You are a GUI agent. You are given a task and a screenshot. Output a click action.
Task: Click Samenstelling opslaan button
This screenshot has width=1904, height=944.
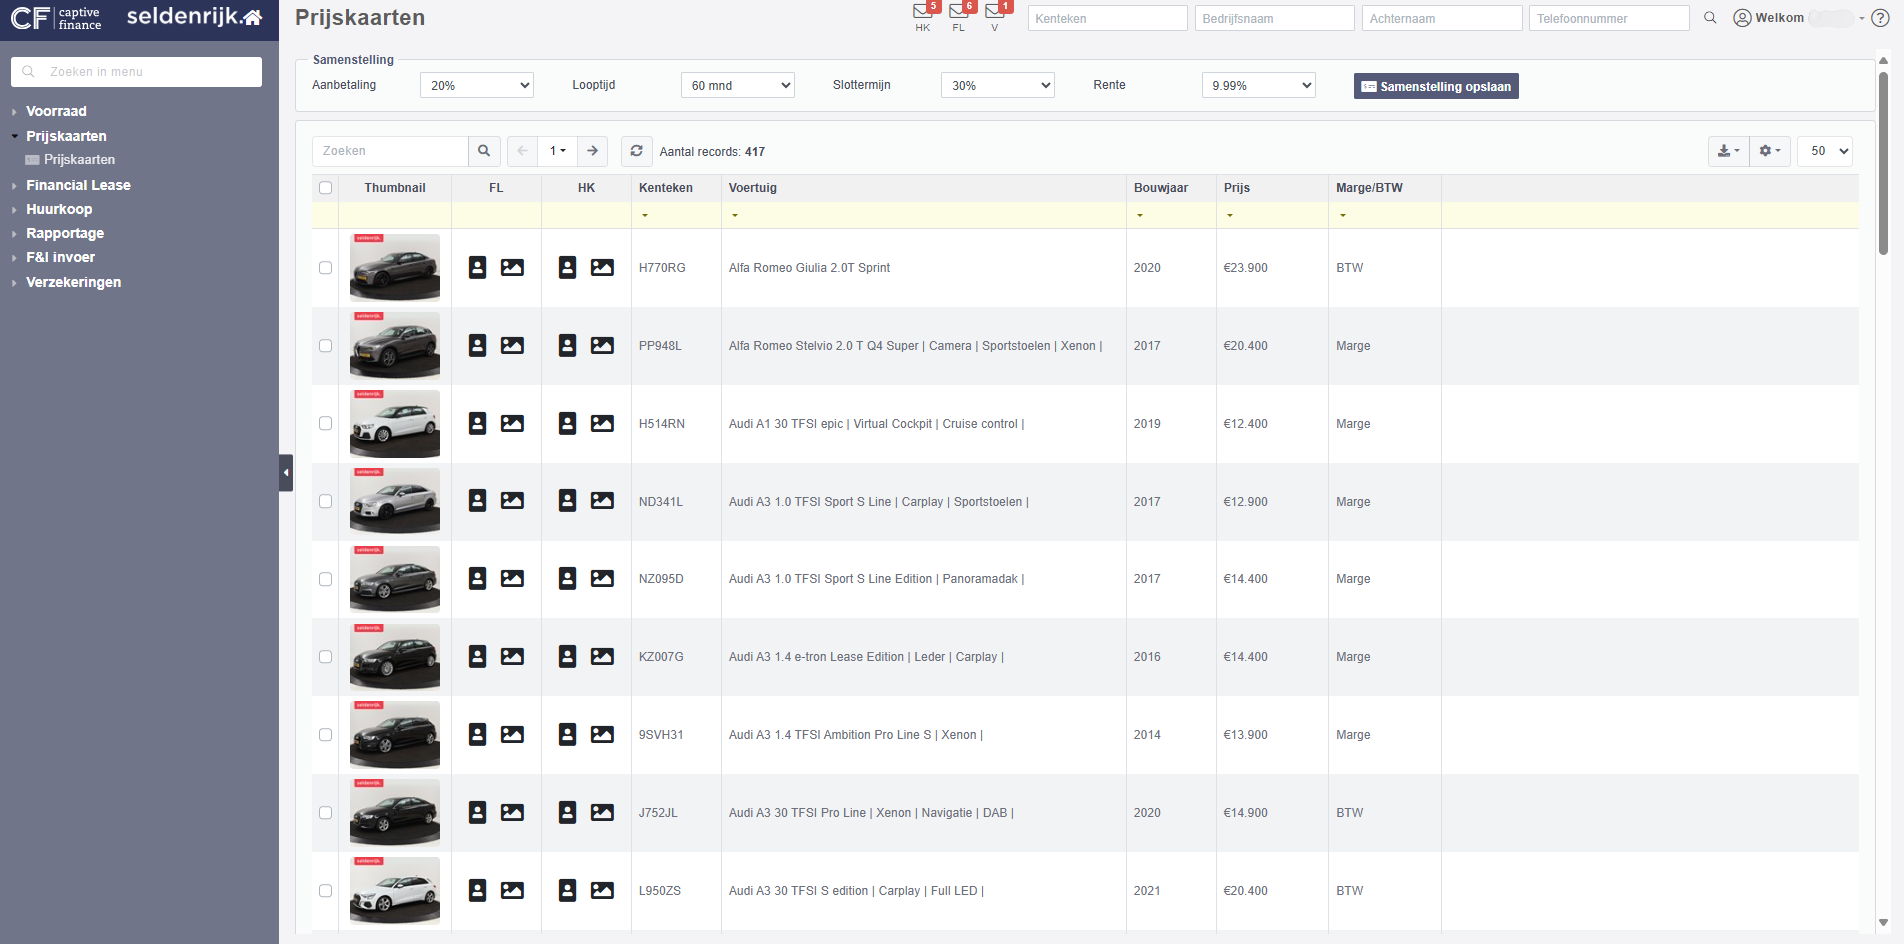tap(1436, 86)
